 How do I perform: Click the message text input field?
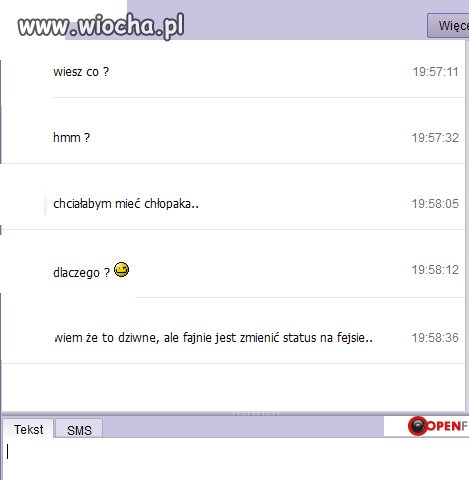pyautogui.click(x=234, y=459)
